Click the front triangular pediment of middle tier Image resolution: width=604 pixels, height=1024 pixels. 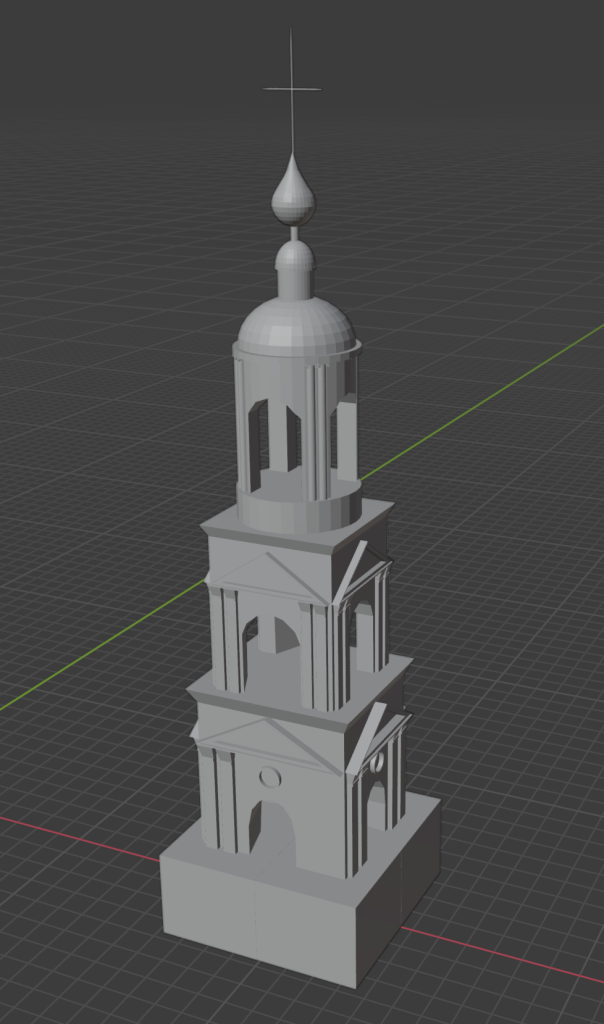point(270,578)
